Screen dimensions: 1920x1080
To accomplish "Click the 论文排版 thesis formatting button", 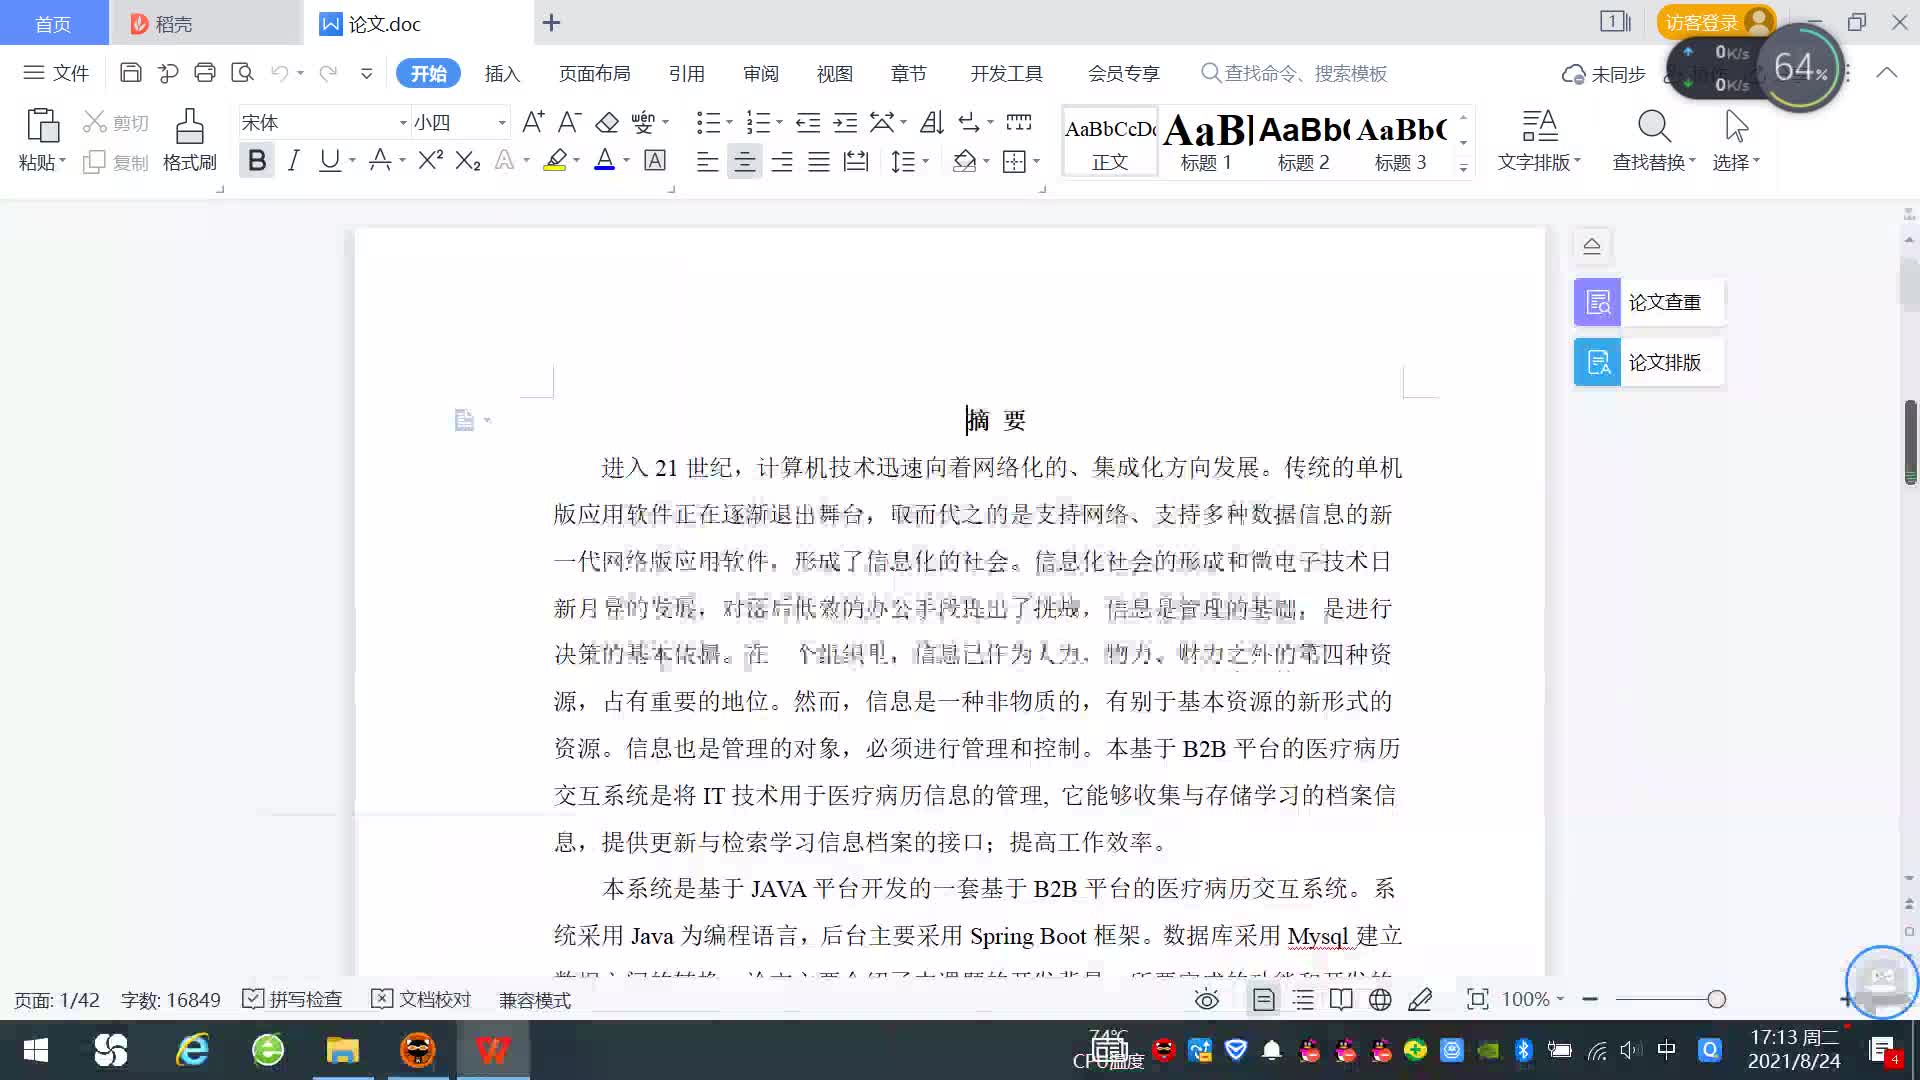I will click(x=1650, y=362).
